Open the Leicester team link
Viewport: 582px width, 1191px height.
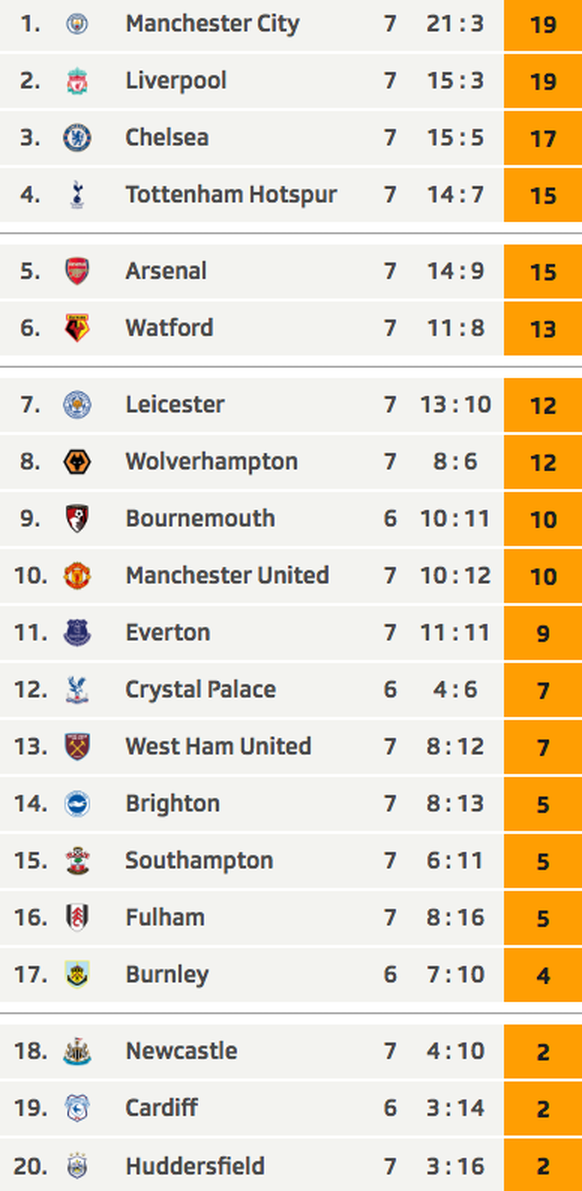(x=175, y=404)
